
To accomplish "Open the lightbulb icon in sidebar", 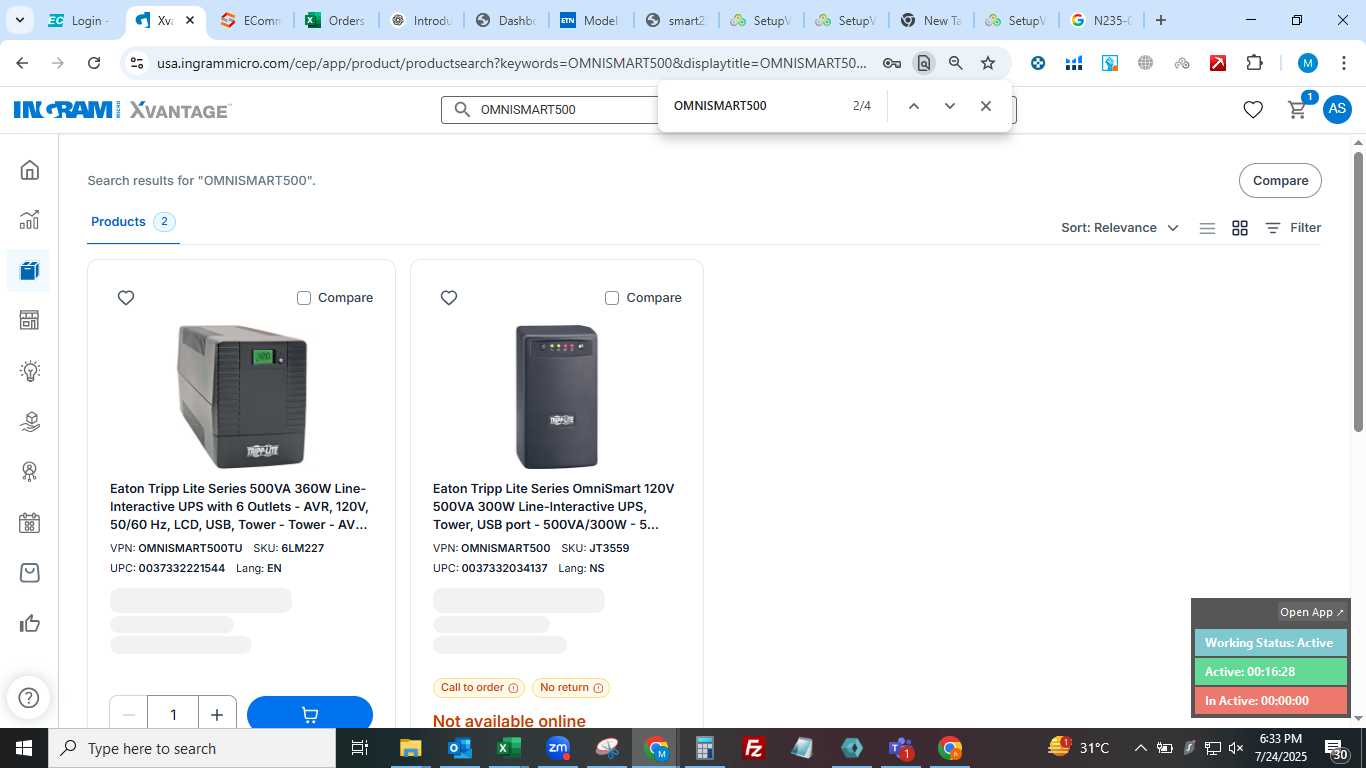I will click(x=30, y=371).
